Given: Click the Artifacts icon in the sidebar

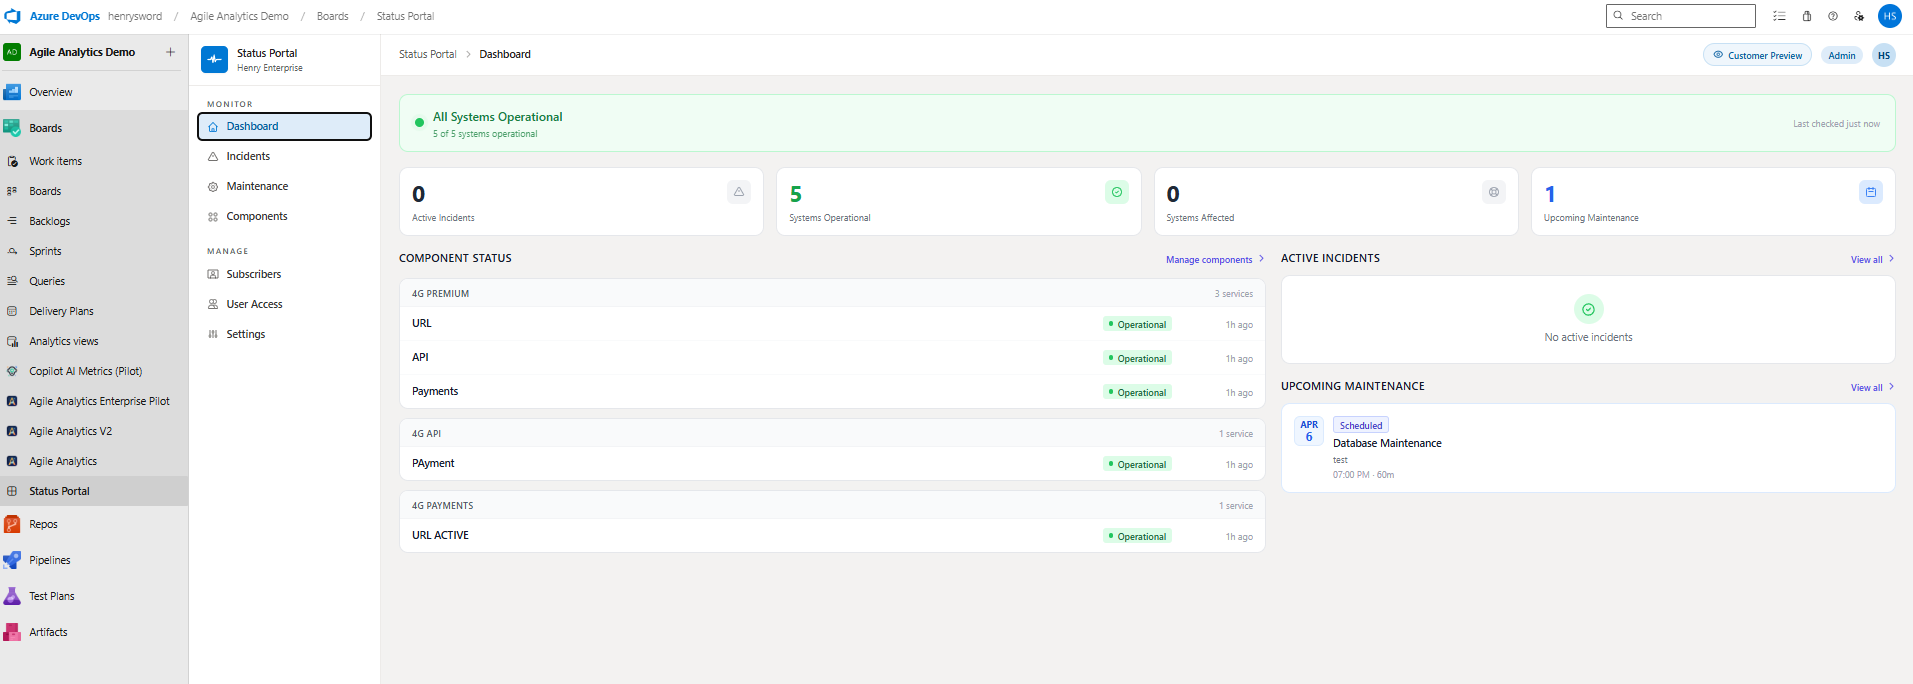Looking at the screenshot, I should (x=12, y=632).
